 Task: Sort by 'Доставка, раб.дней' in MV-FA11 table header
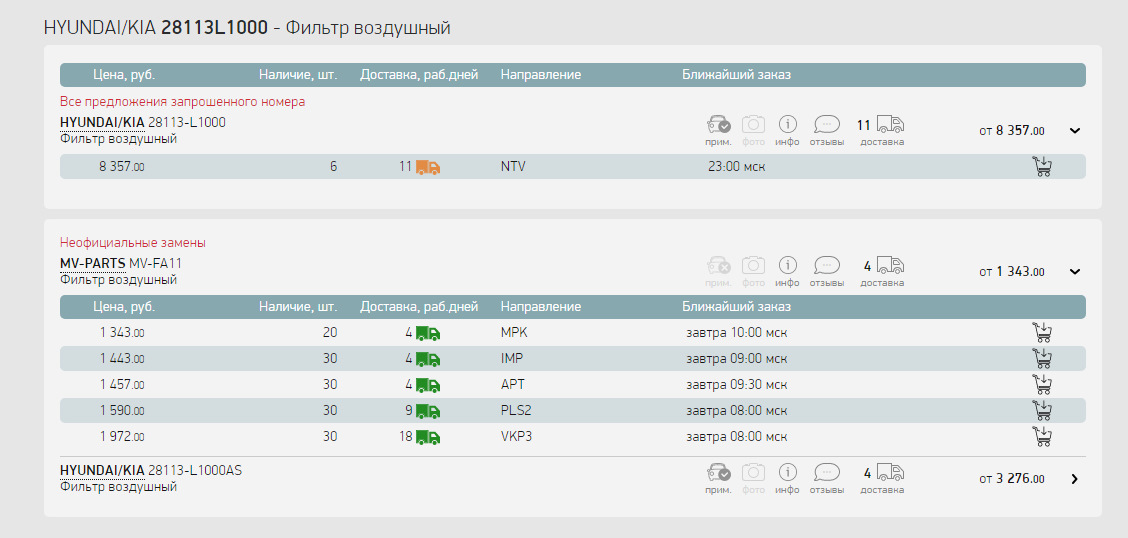pos(419,307)
